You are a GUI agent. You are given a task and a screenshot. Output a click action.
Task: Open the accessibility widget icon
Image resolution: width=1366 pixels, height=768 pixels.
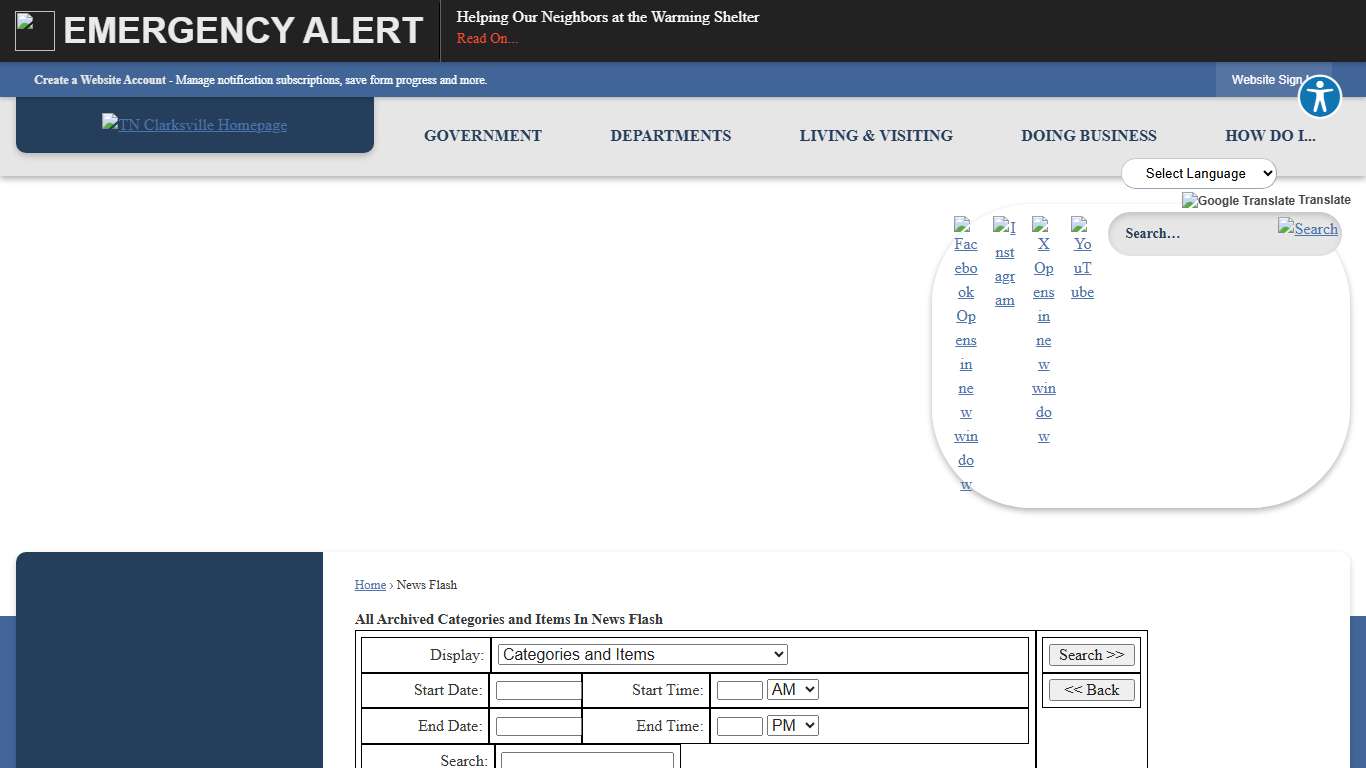tap(1319, 97)
